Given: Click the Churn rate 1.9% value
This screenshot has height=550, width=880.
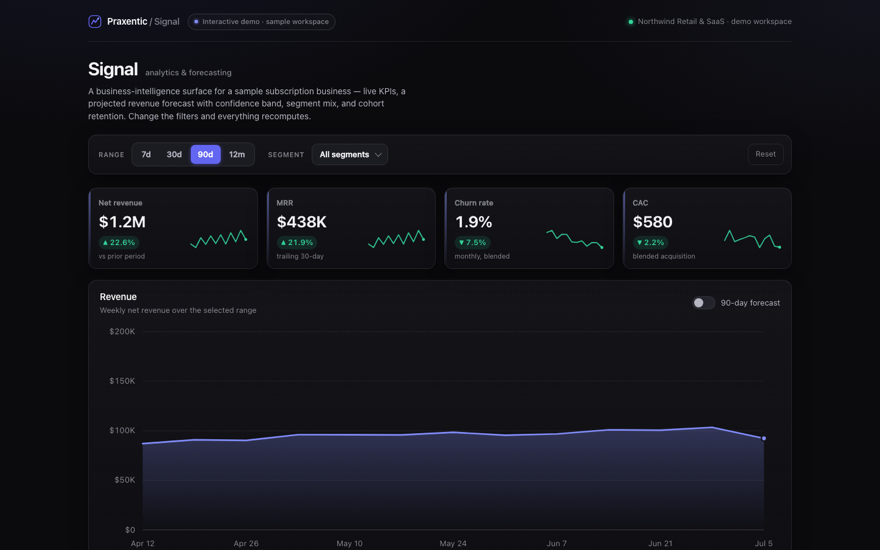Looking at the screenshot, I should coord(474,222).
